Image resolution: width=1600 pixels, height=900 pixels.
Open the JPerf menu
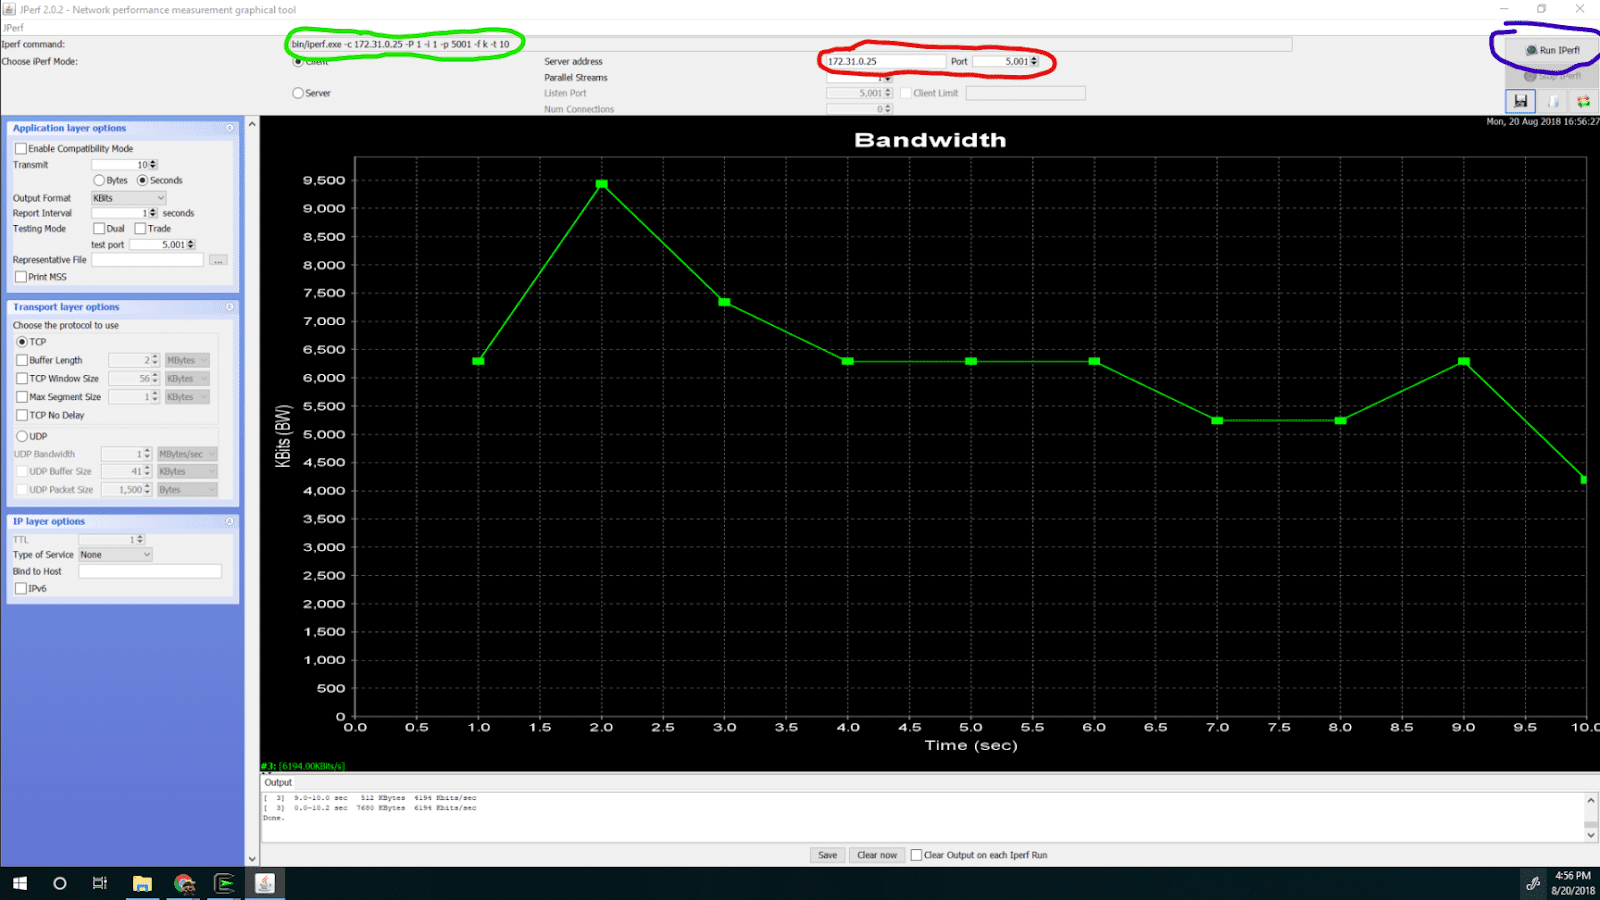point(13,27)
